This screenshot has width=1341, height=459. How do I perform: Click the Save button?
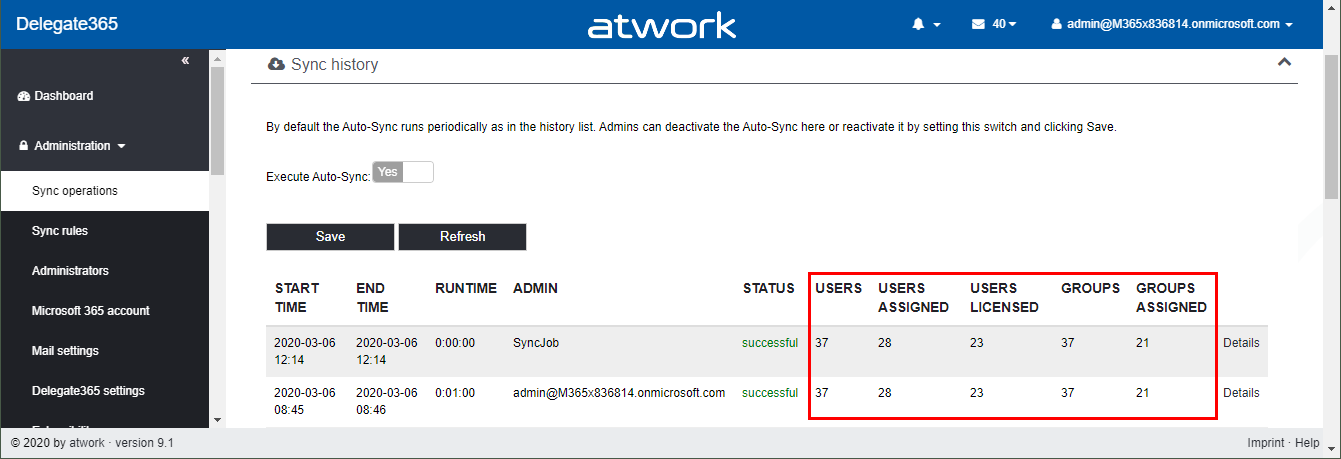click(330, 237)
